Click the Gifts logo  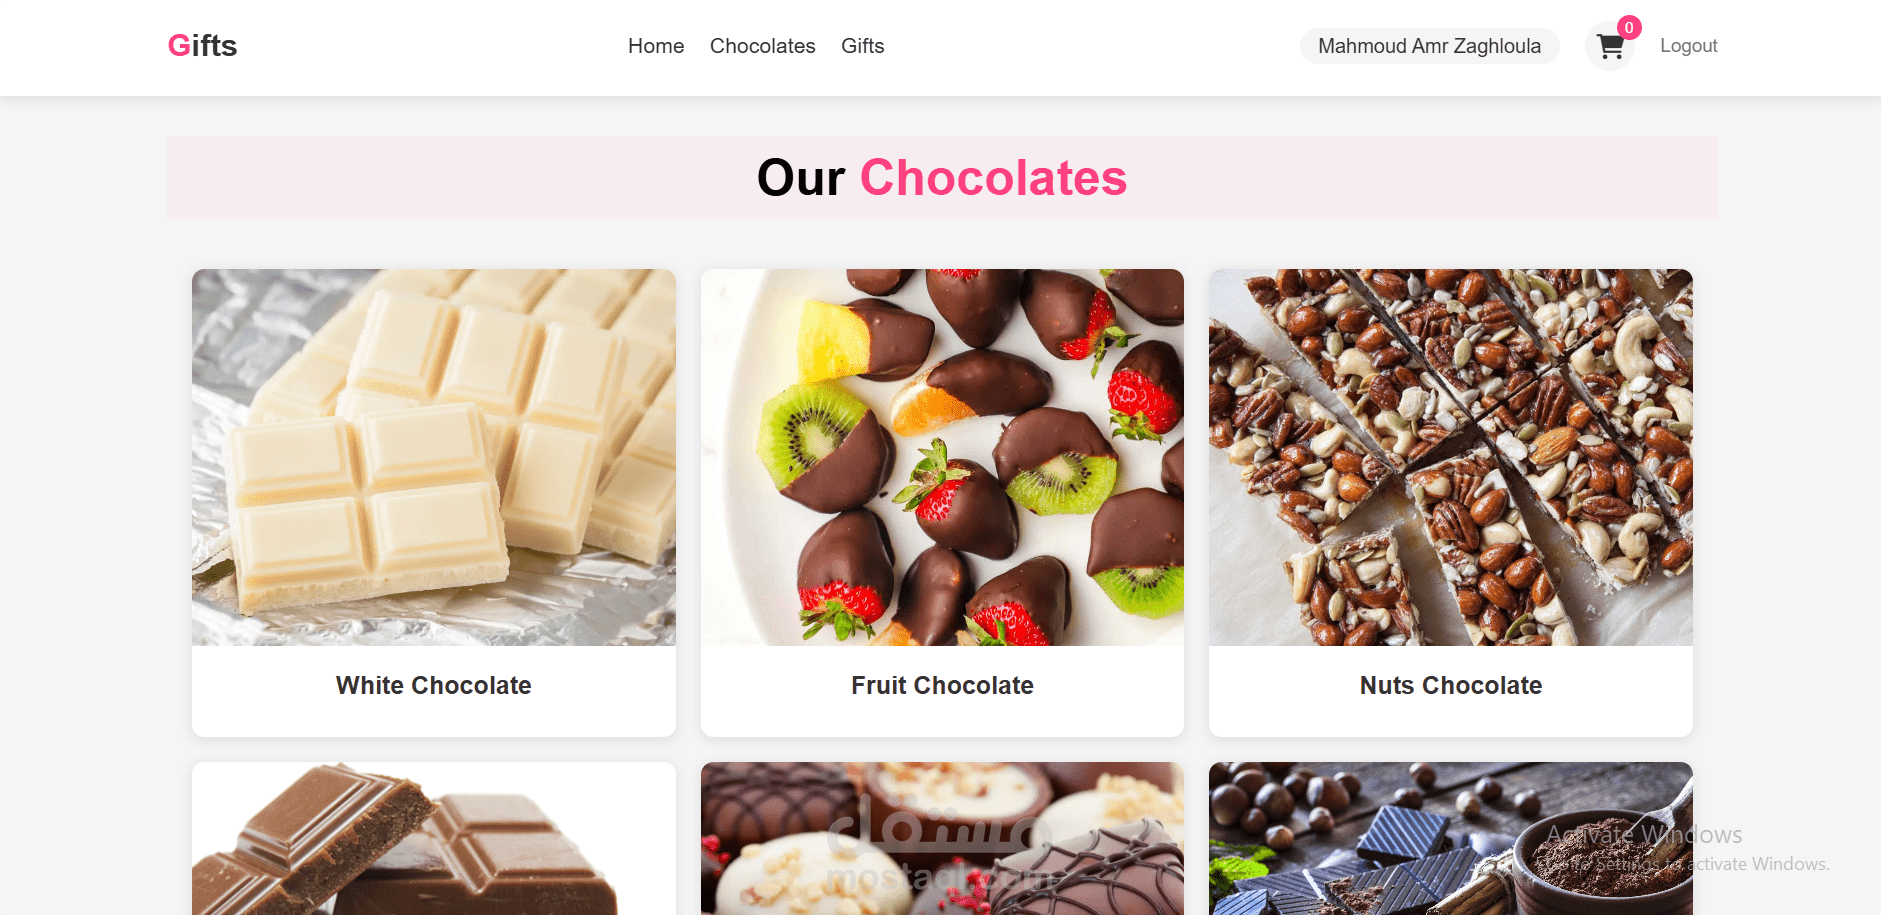202,46
